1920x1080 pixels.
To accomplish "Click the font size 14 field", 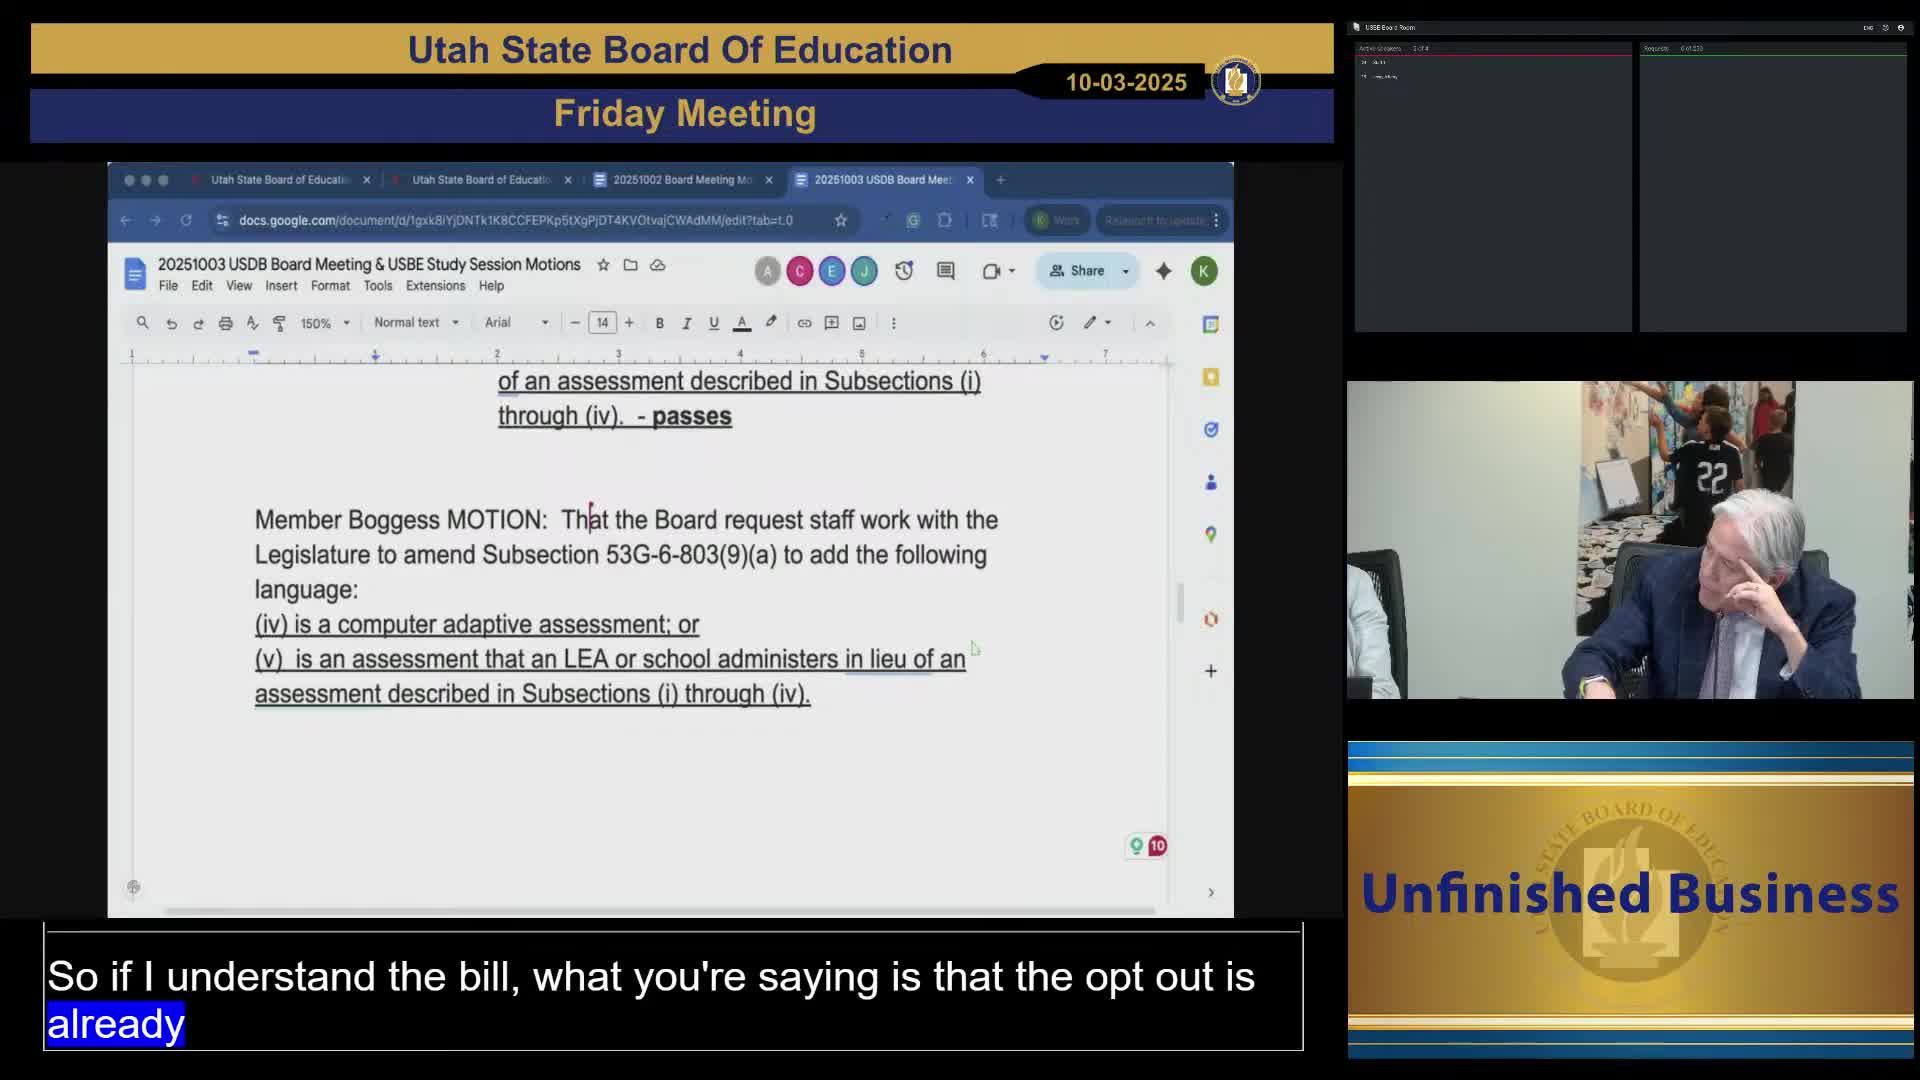I will coord(602,323).
